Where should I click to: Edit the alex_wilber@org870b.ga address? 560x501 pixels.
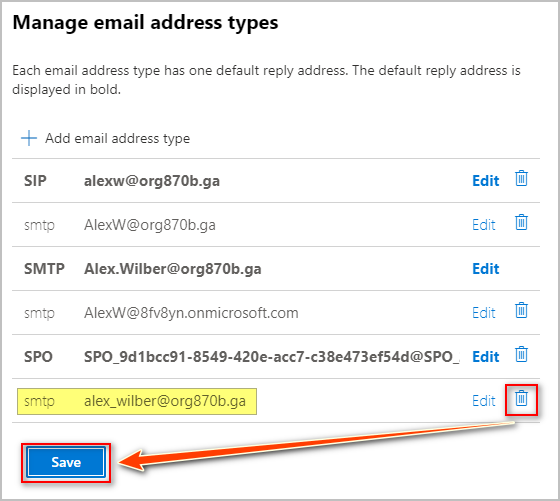click(484, 401)
